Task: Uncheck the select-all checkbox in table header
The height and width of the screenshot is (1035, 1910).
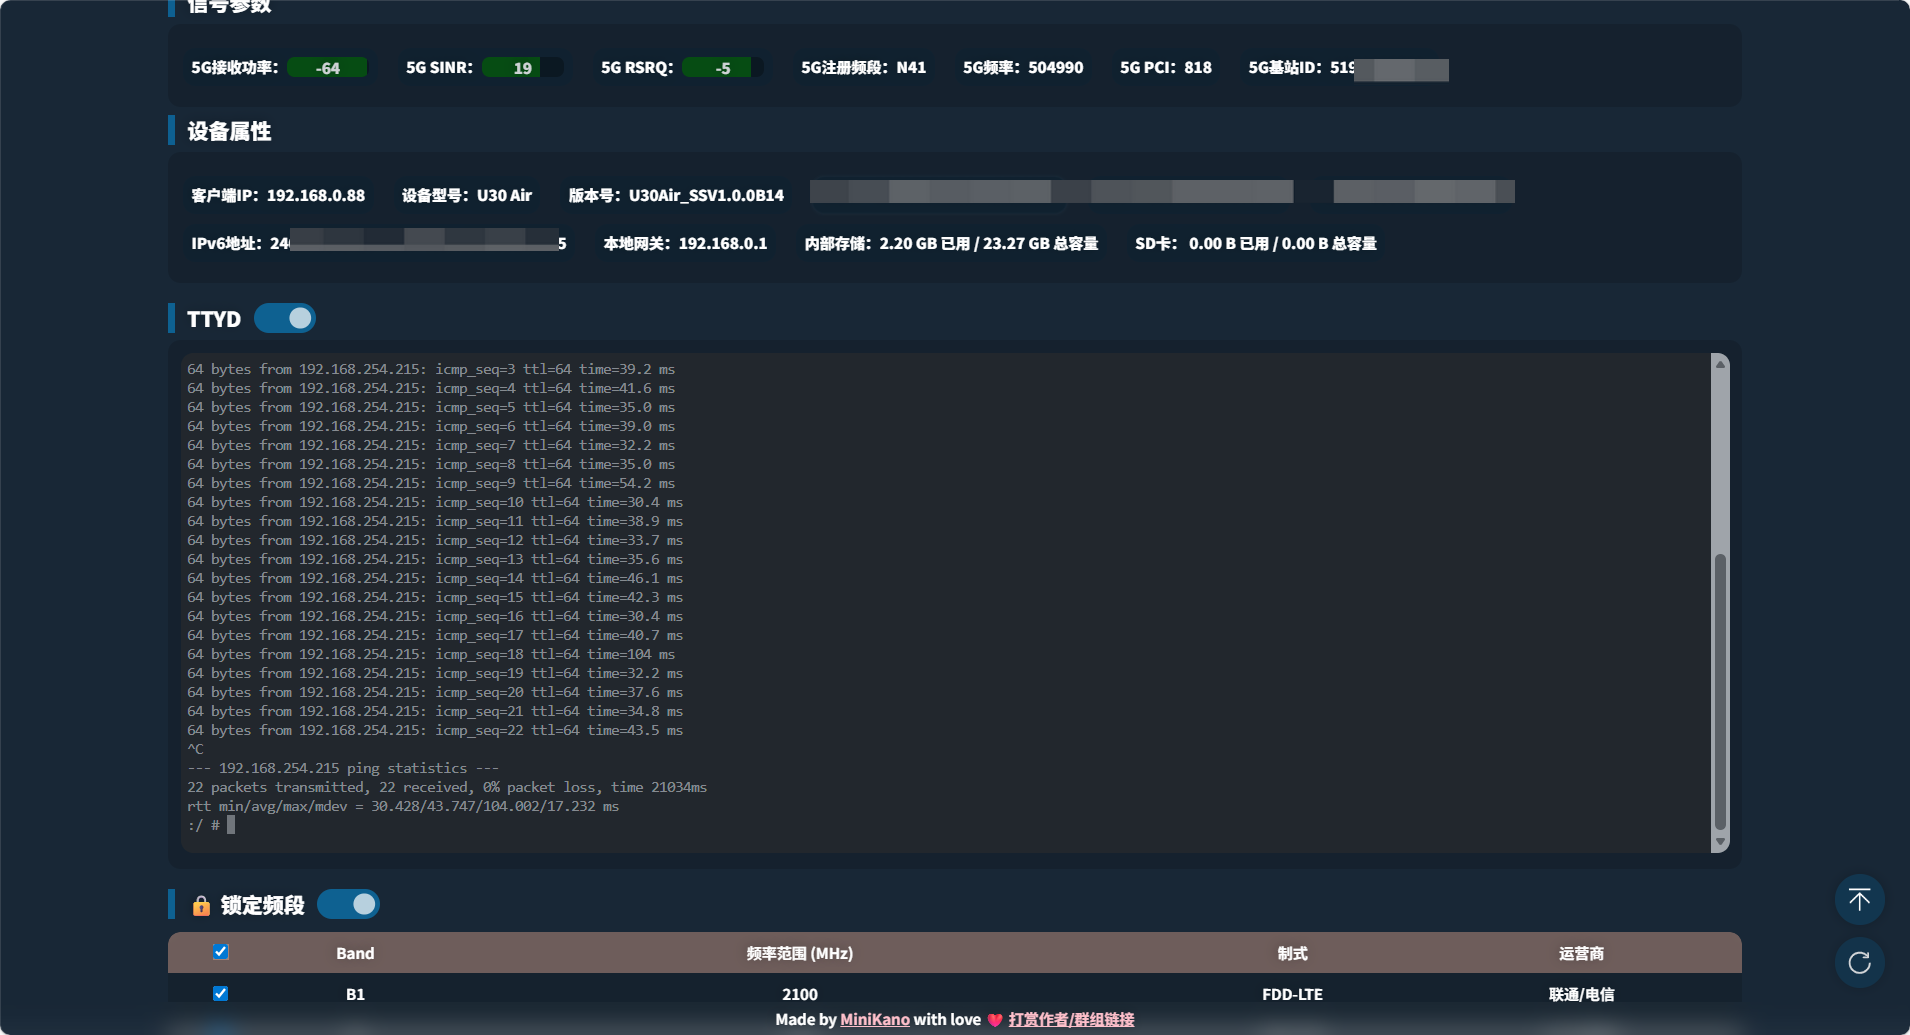Action: (221, 952)
